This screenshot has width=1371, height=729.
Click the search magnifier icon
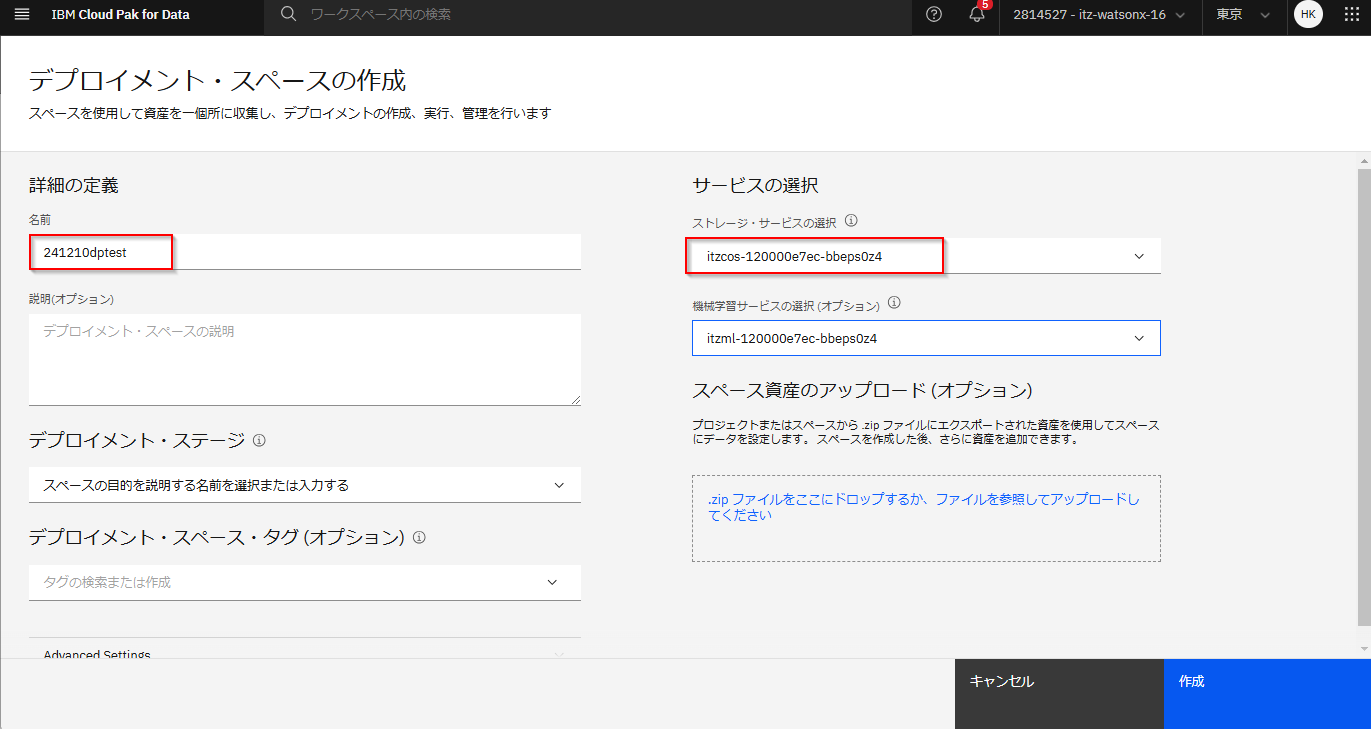pos(288,14)
